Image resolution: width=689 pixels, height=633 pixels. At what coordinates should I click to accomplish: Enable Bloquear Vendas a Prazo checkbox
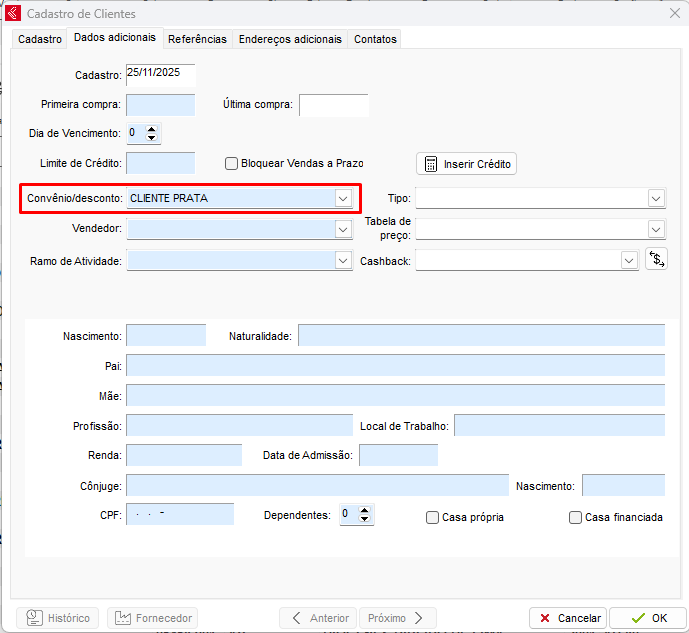click(231, 163)
